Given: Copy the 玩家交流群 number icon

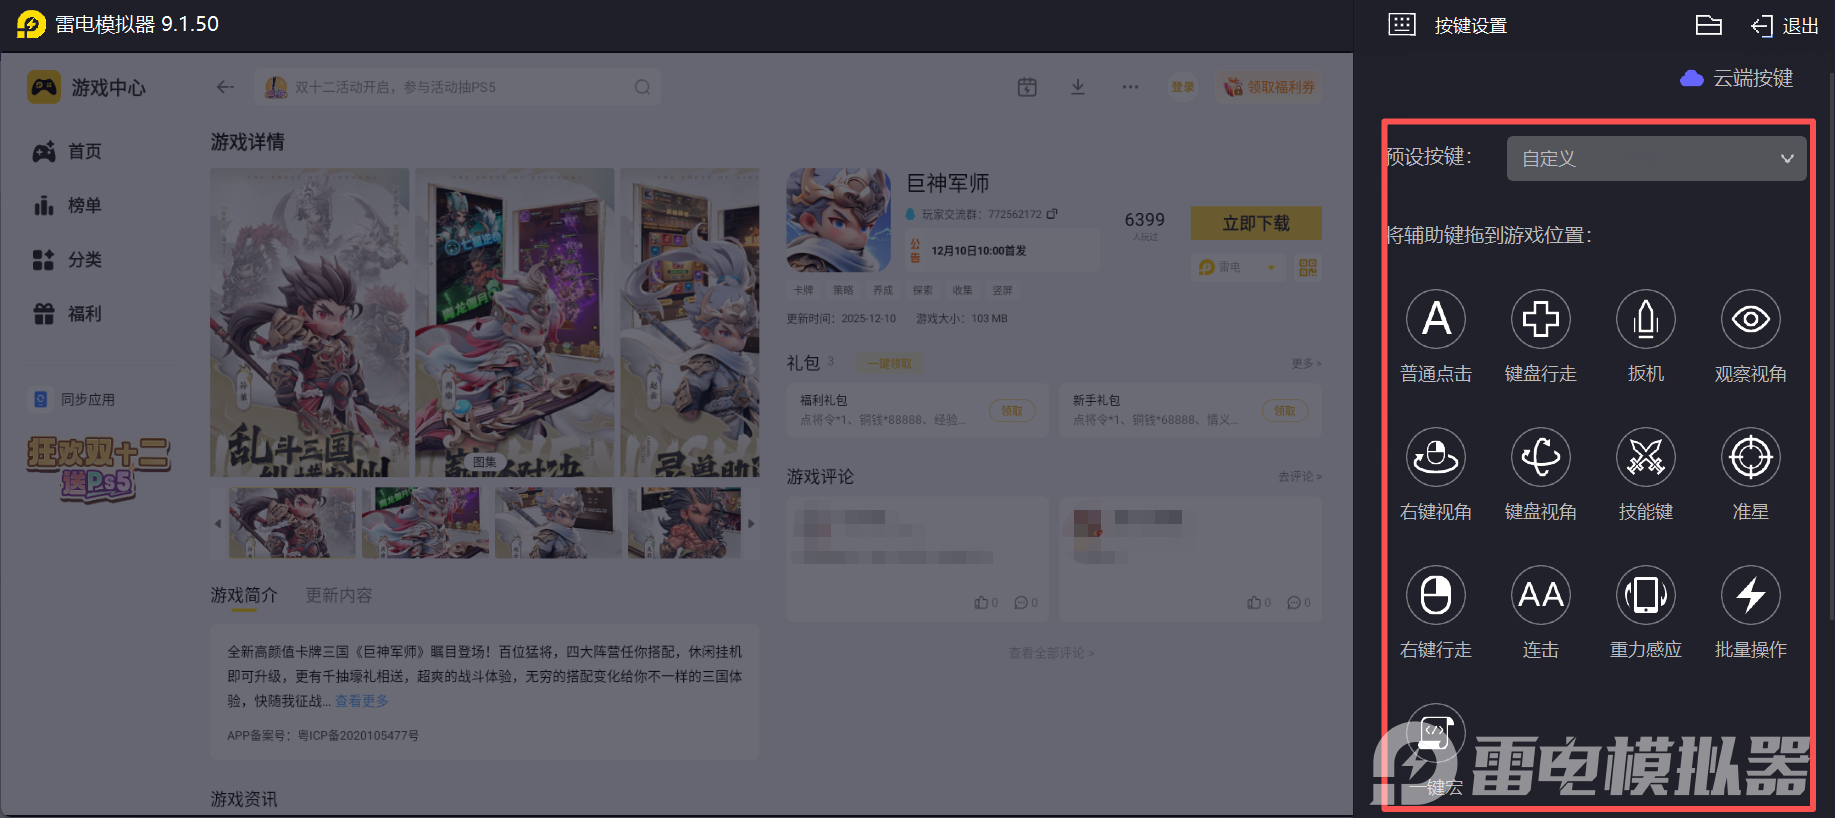Looking at the screenshot, I should pyautogui.click(x=1052, y=214).
